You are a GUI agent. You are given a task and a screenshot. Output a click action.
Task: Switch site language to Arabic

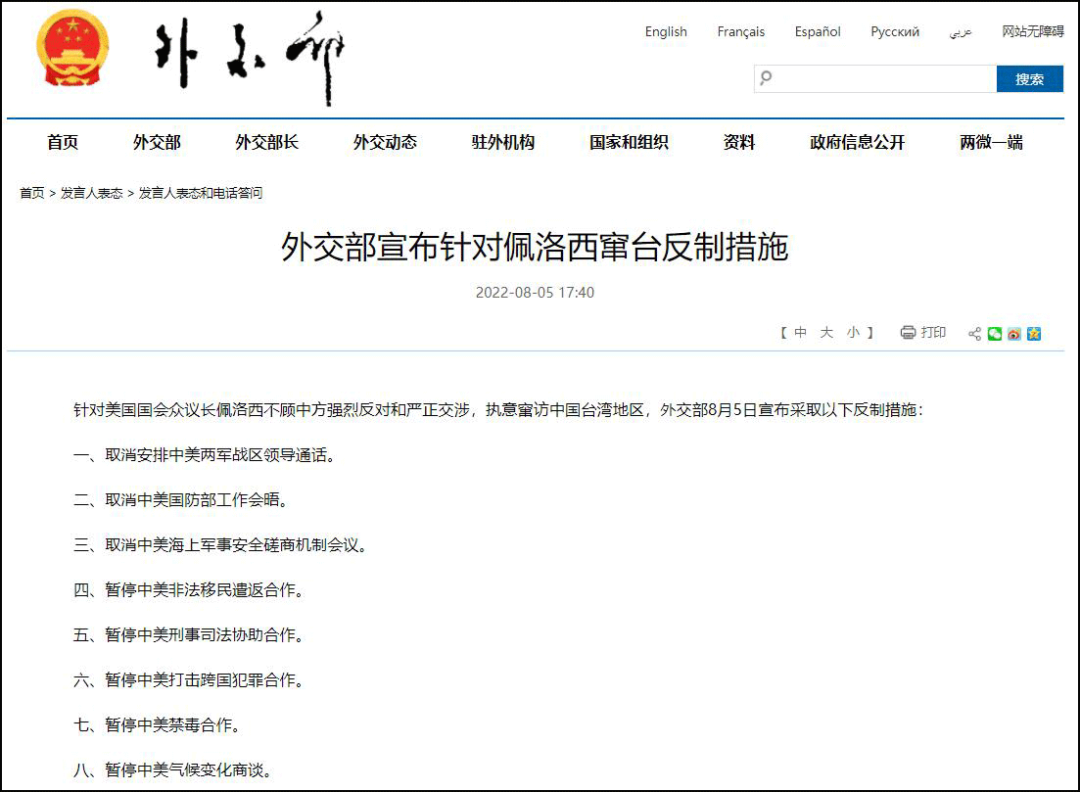tap(960, 32)
